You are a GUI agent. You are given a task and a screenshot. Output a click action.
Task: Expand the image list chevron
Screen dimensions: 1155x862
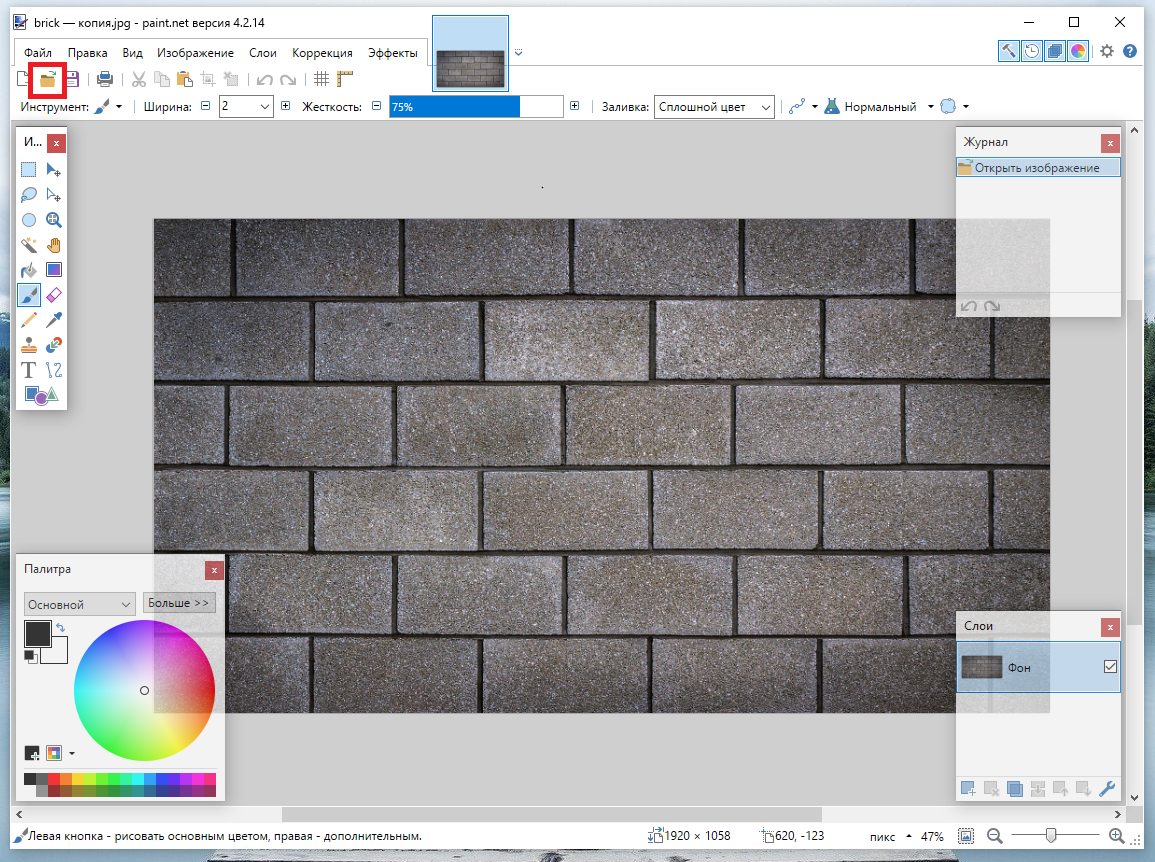click(519, 52)
